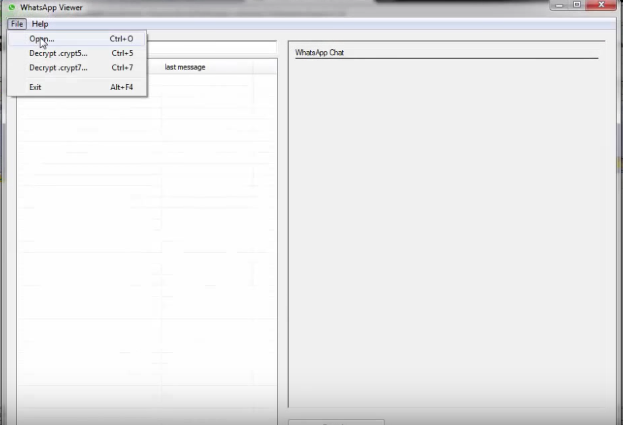Choose Exit from the File menu
623x425 pixels.
[x=36, y=87]
